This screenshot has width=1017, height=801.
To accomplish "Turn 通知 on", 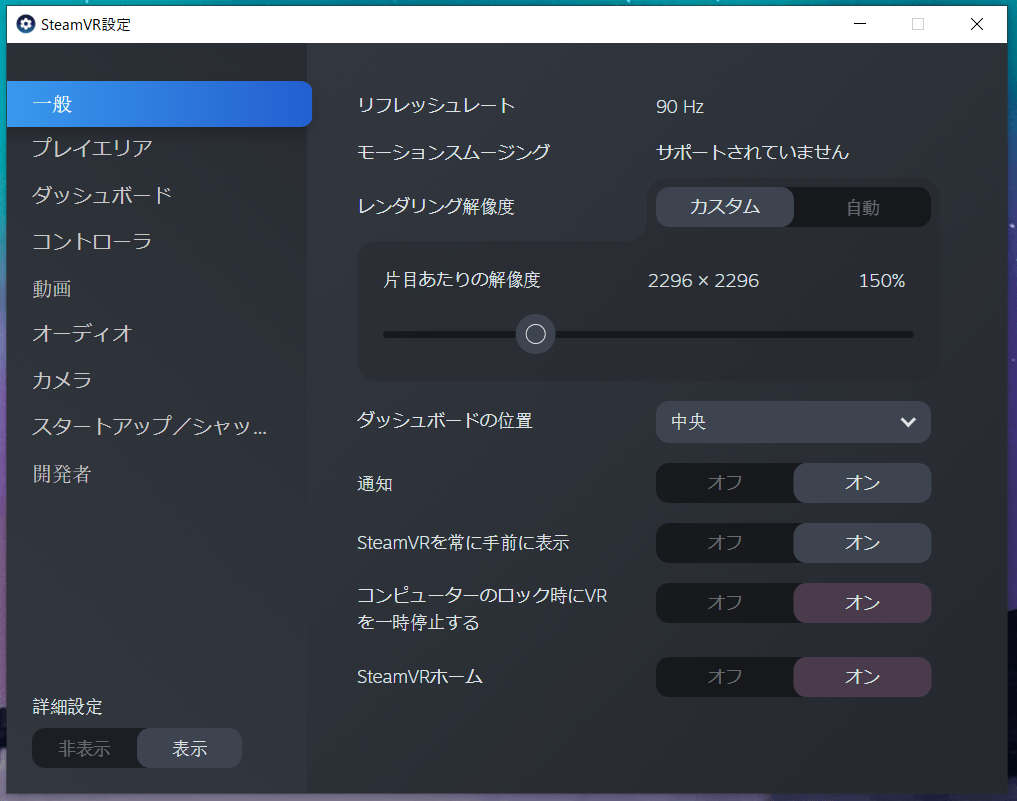I will [x=863, y=483].
